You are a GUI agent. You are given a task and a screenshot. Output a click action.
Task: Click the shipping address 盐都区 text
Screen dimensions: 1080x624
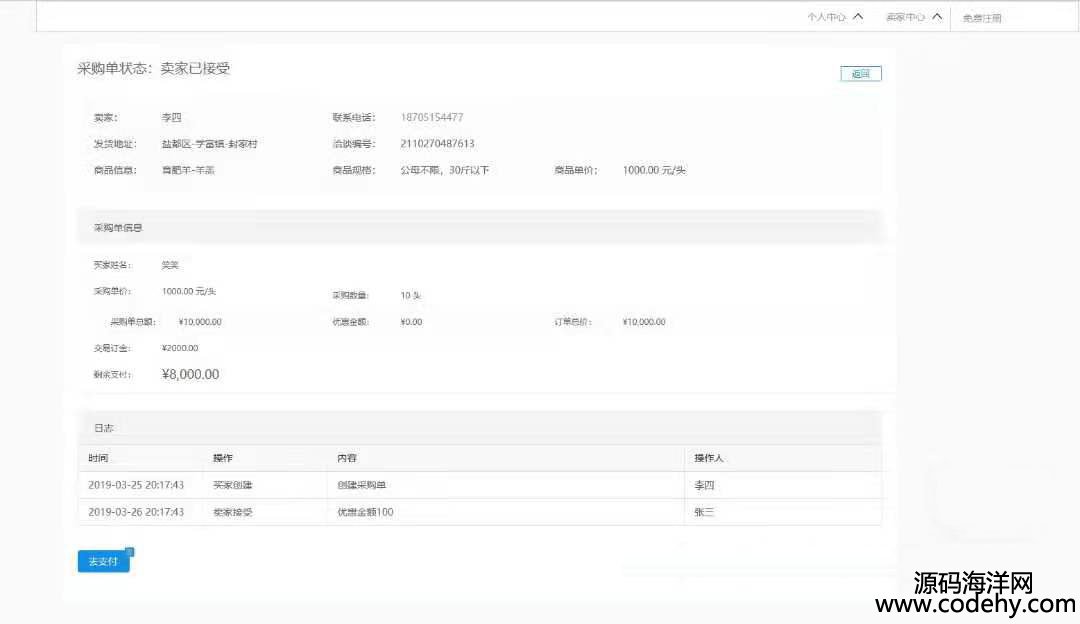209,144
